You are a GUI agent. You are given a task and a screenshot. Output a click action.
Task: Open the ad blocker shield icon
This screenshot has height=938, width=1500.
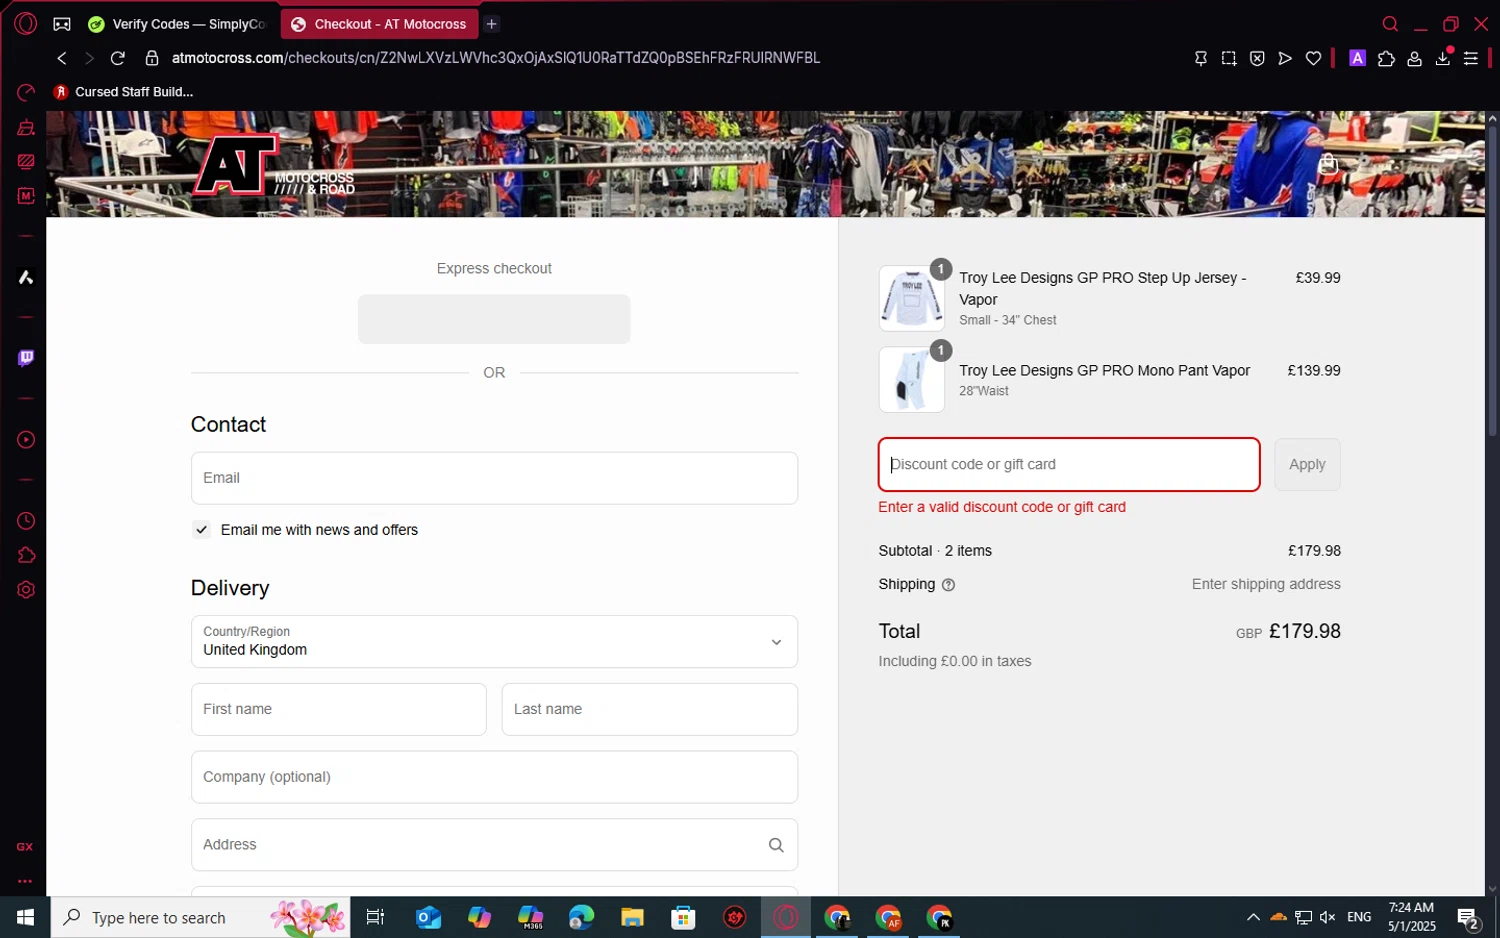coord(1257,59)
